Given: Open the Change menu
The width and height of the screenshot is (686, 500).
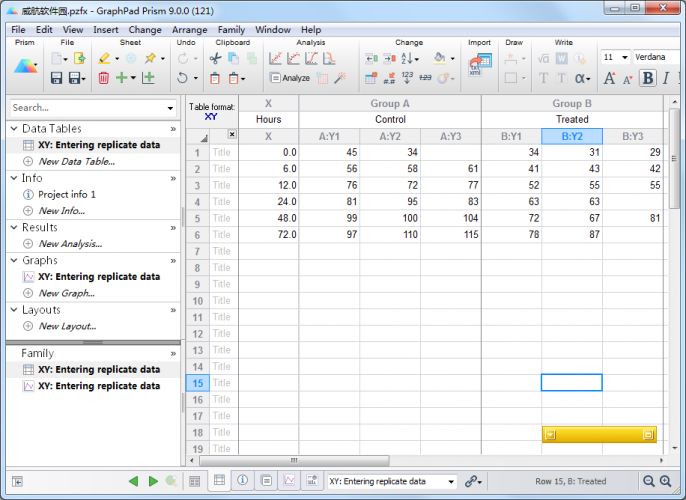Looking at the screenshot, I should (x=145, y=30).
